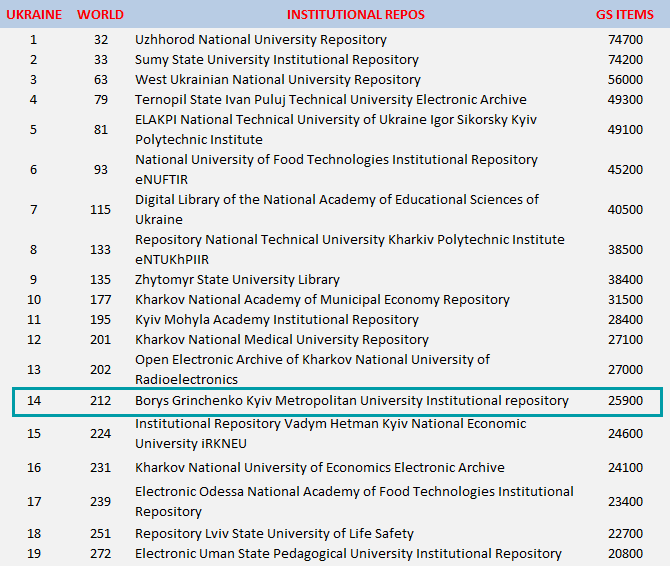Select Digital Library of National Academy of Educational Sciences

pyautogui.click(x=337, y=209)
